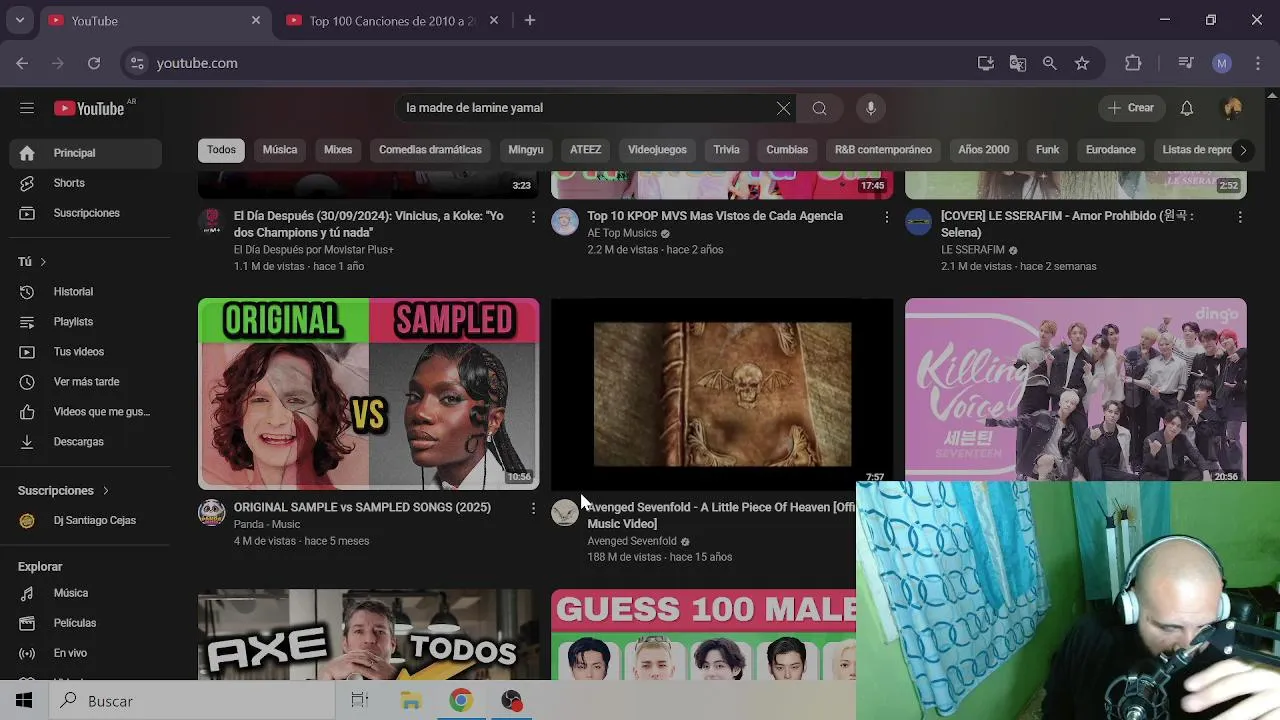Open the browser zoom magnifier icon
This screenshot has width=1280, height=720.
(1049, 63)
